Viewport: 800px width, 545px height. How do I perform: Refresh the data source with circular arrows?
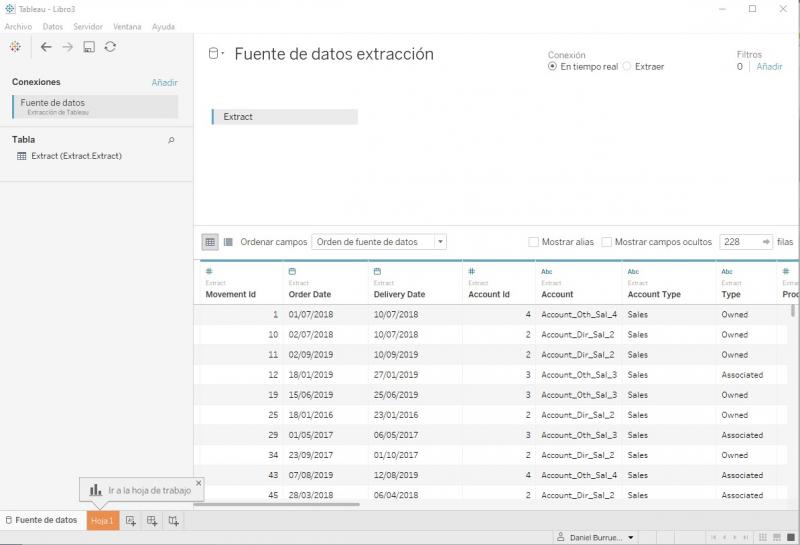(110, 47)
